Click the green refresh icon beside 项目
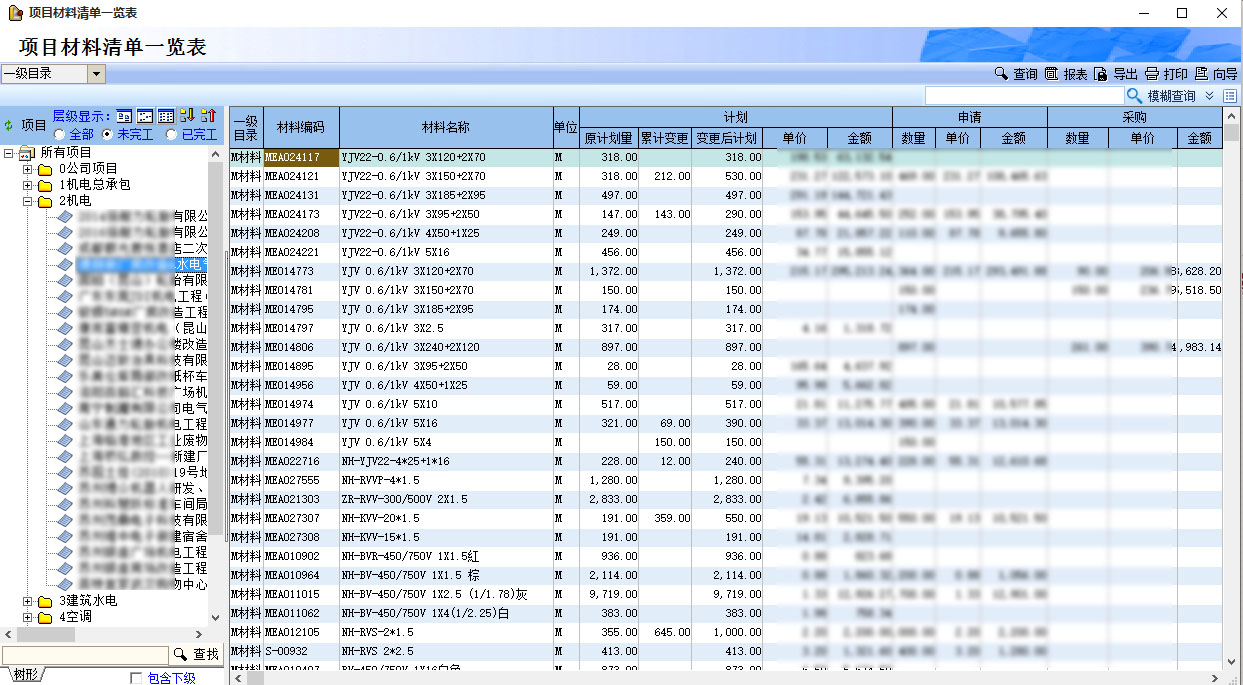The image size is (1243, 685). (9, 125)
